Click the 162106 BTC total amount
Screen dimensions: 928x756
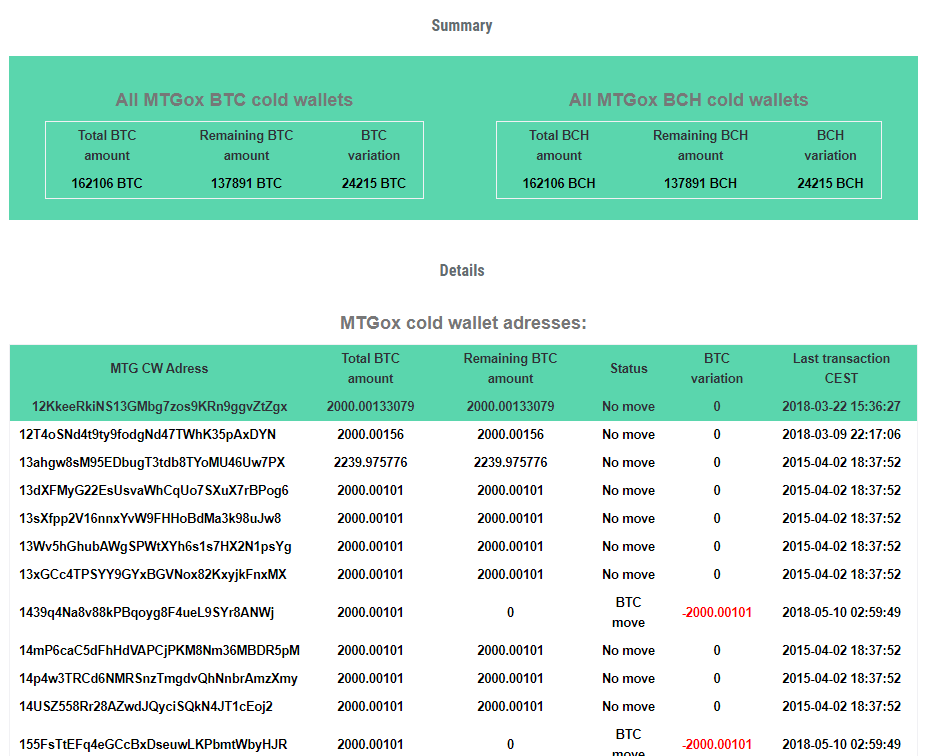pyautogui.click(x=107, y=184)
